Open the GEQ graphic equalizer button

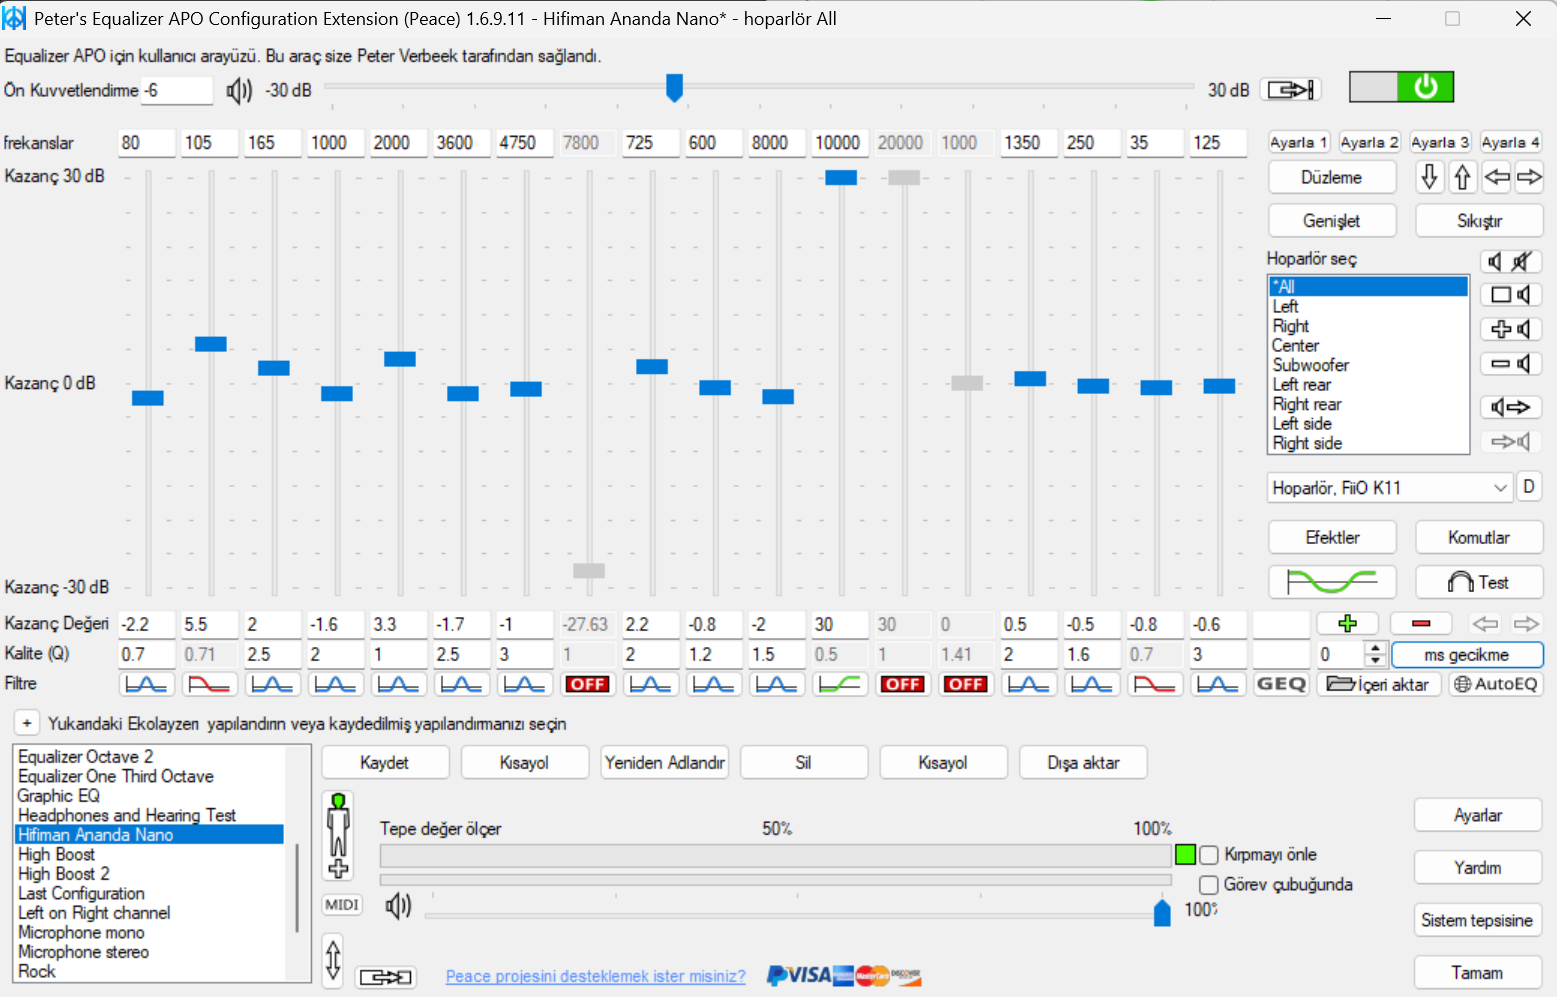pos(1281,684)
